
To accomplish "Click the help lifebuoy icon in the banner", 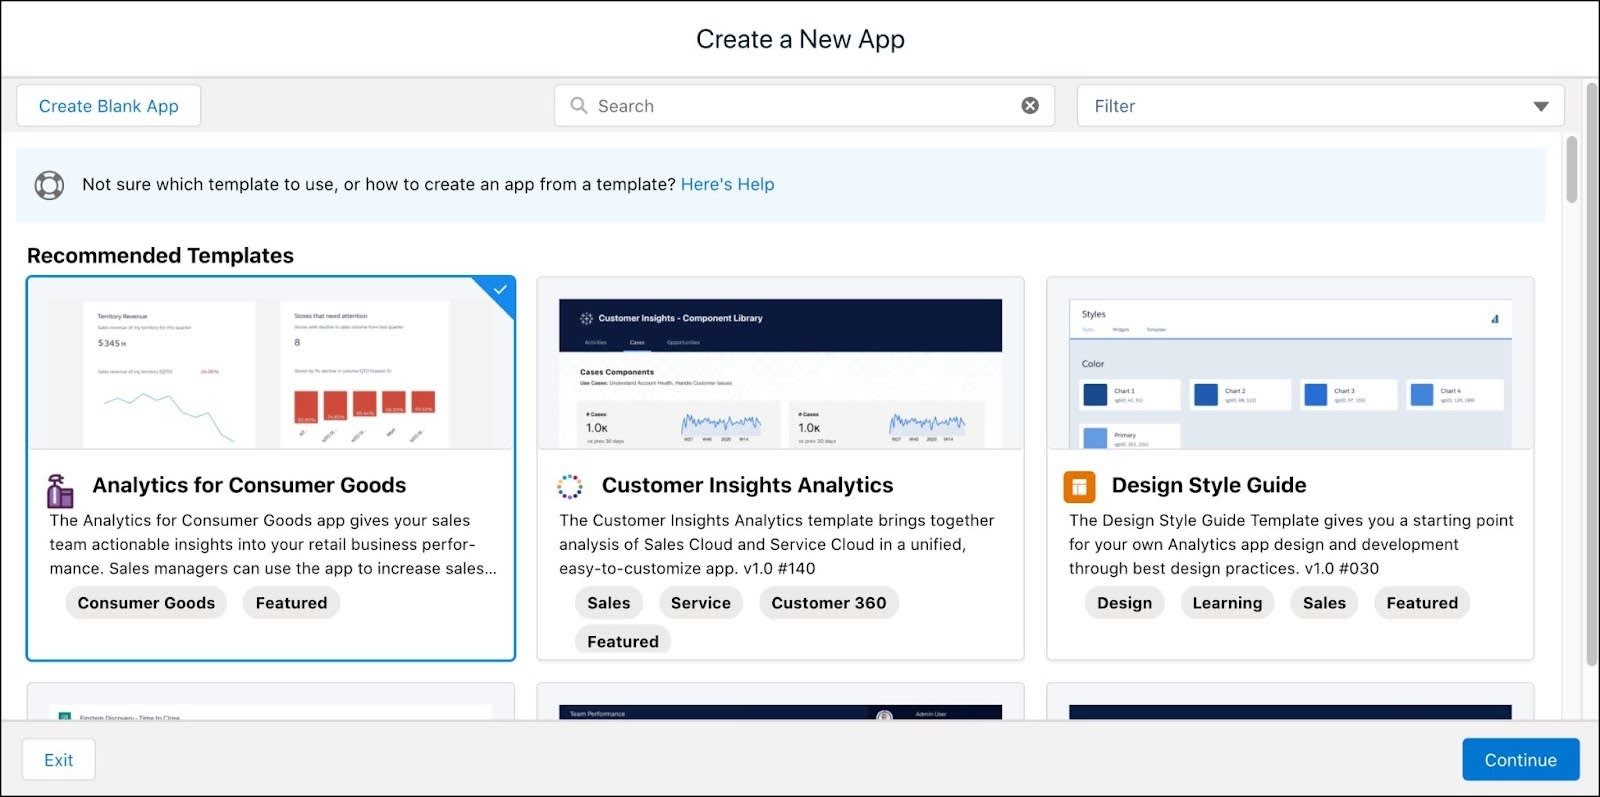I will [x=49, y=185].
